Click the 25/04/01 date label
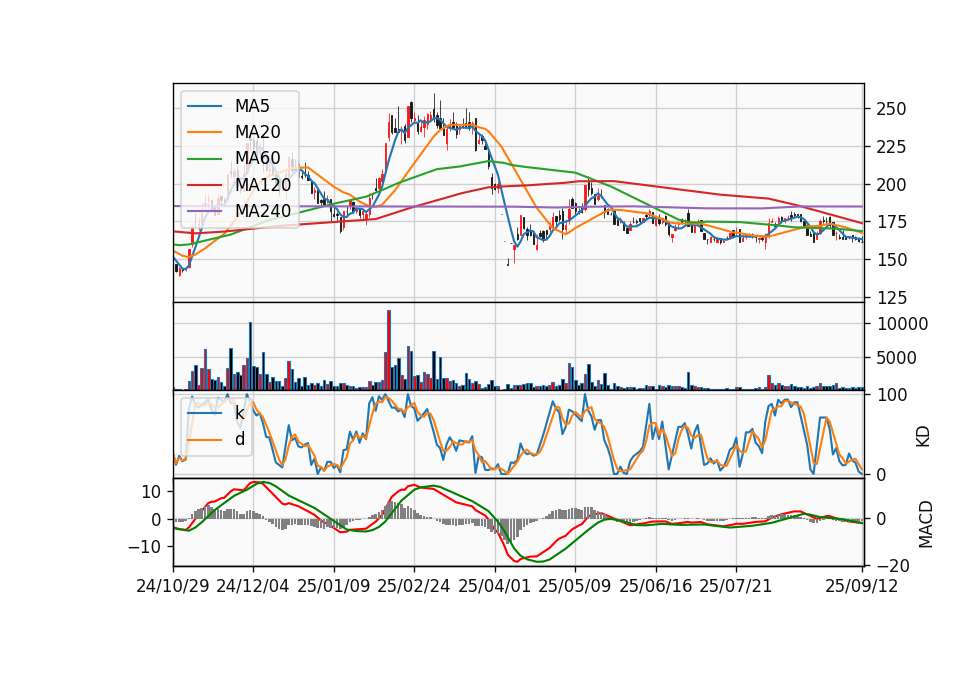This screenshot has width=960, height=690. 494,586
